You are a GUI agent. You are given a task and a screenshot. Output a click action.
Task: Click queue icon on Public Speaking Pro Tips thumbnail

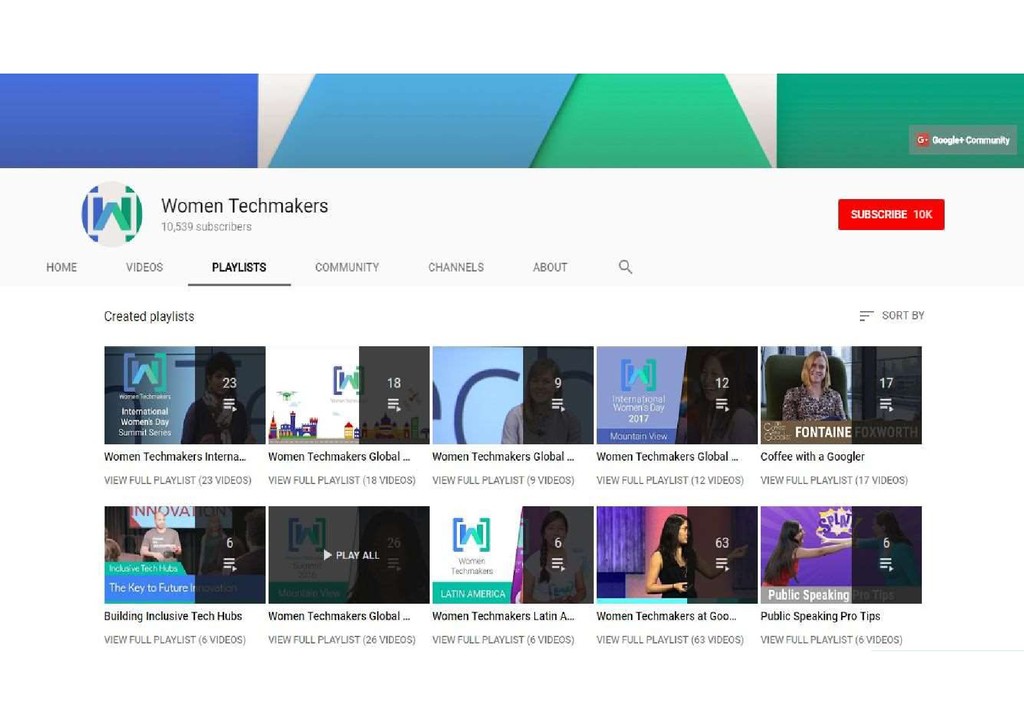click(886, 564)
